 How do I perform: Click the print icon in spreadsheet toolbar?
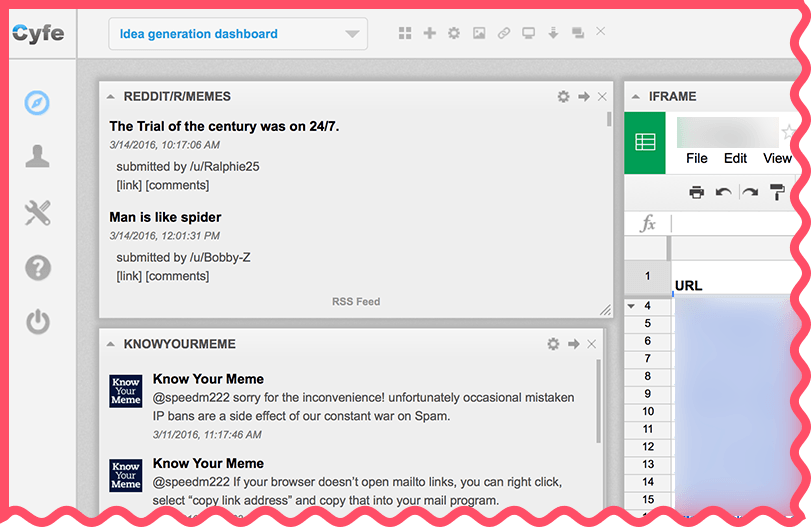[x=697, y=192]
